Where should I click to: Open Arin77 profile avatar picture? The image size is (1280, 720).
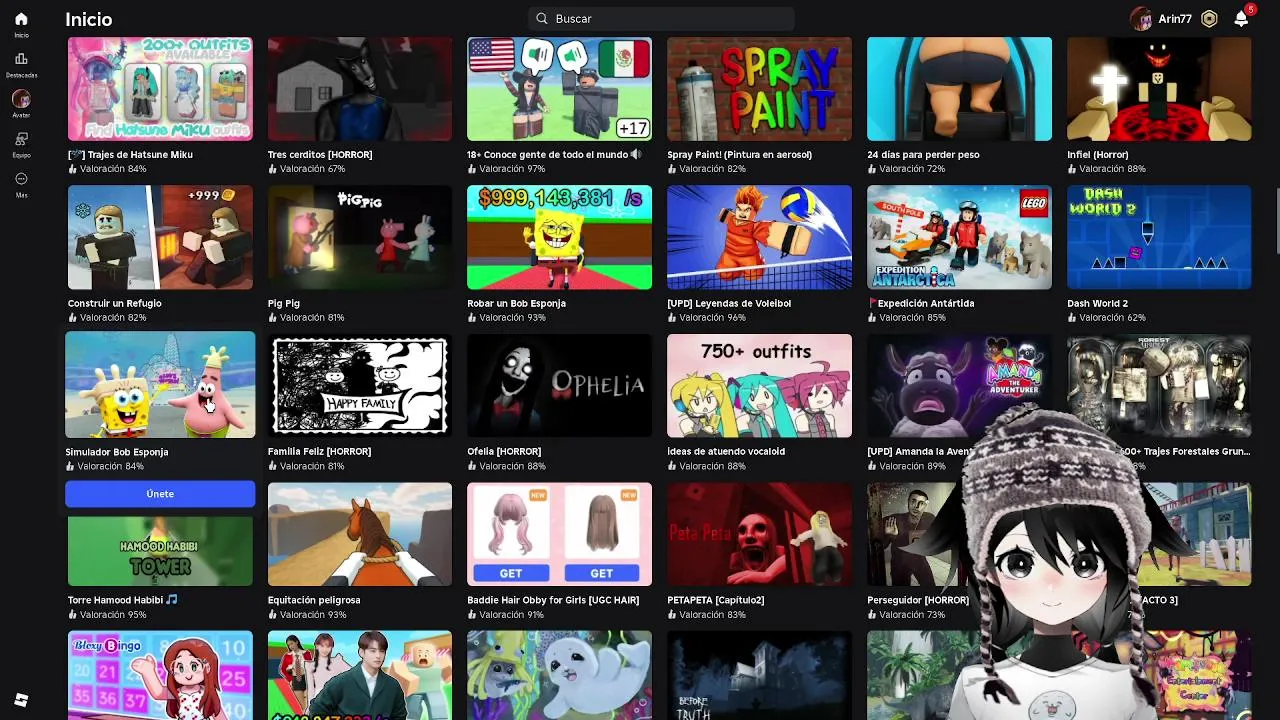pos(1141,19)
